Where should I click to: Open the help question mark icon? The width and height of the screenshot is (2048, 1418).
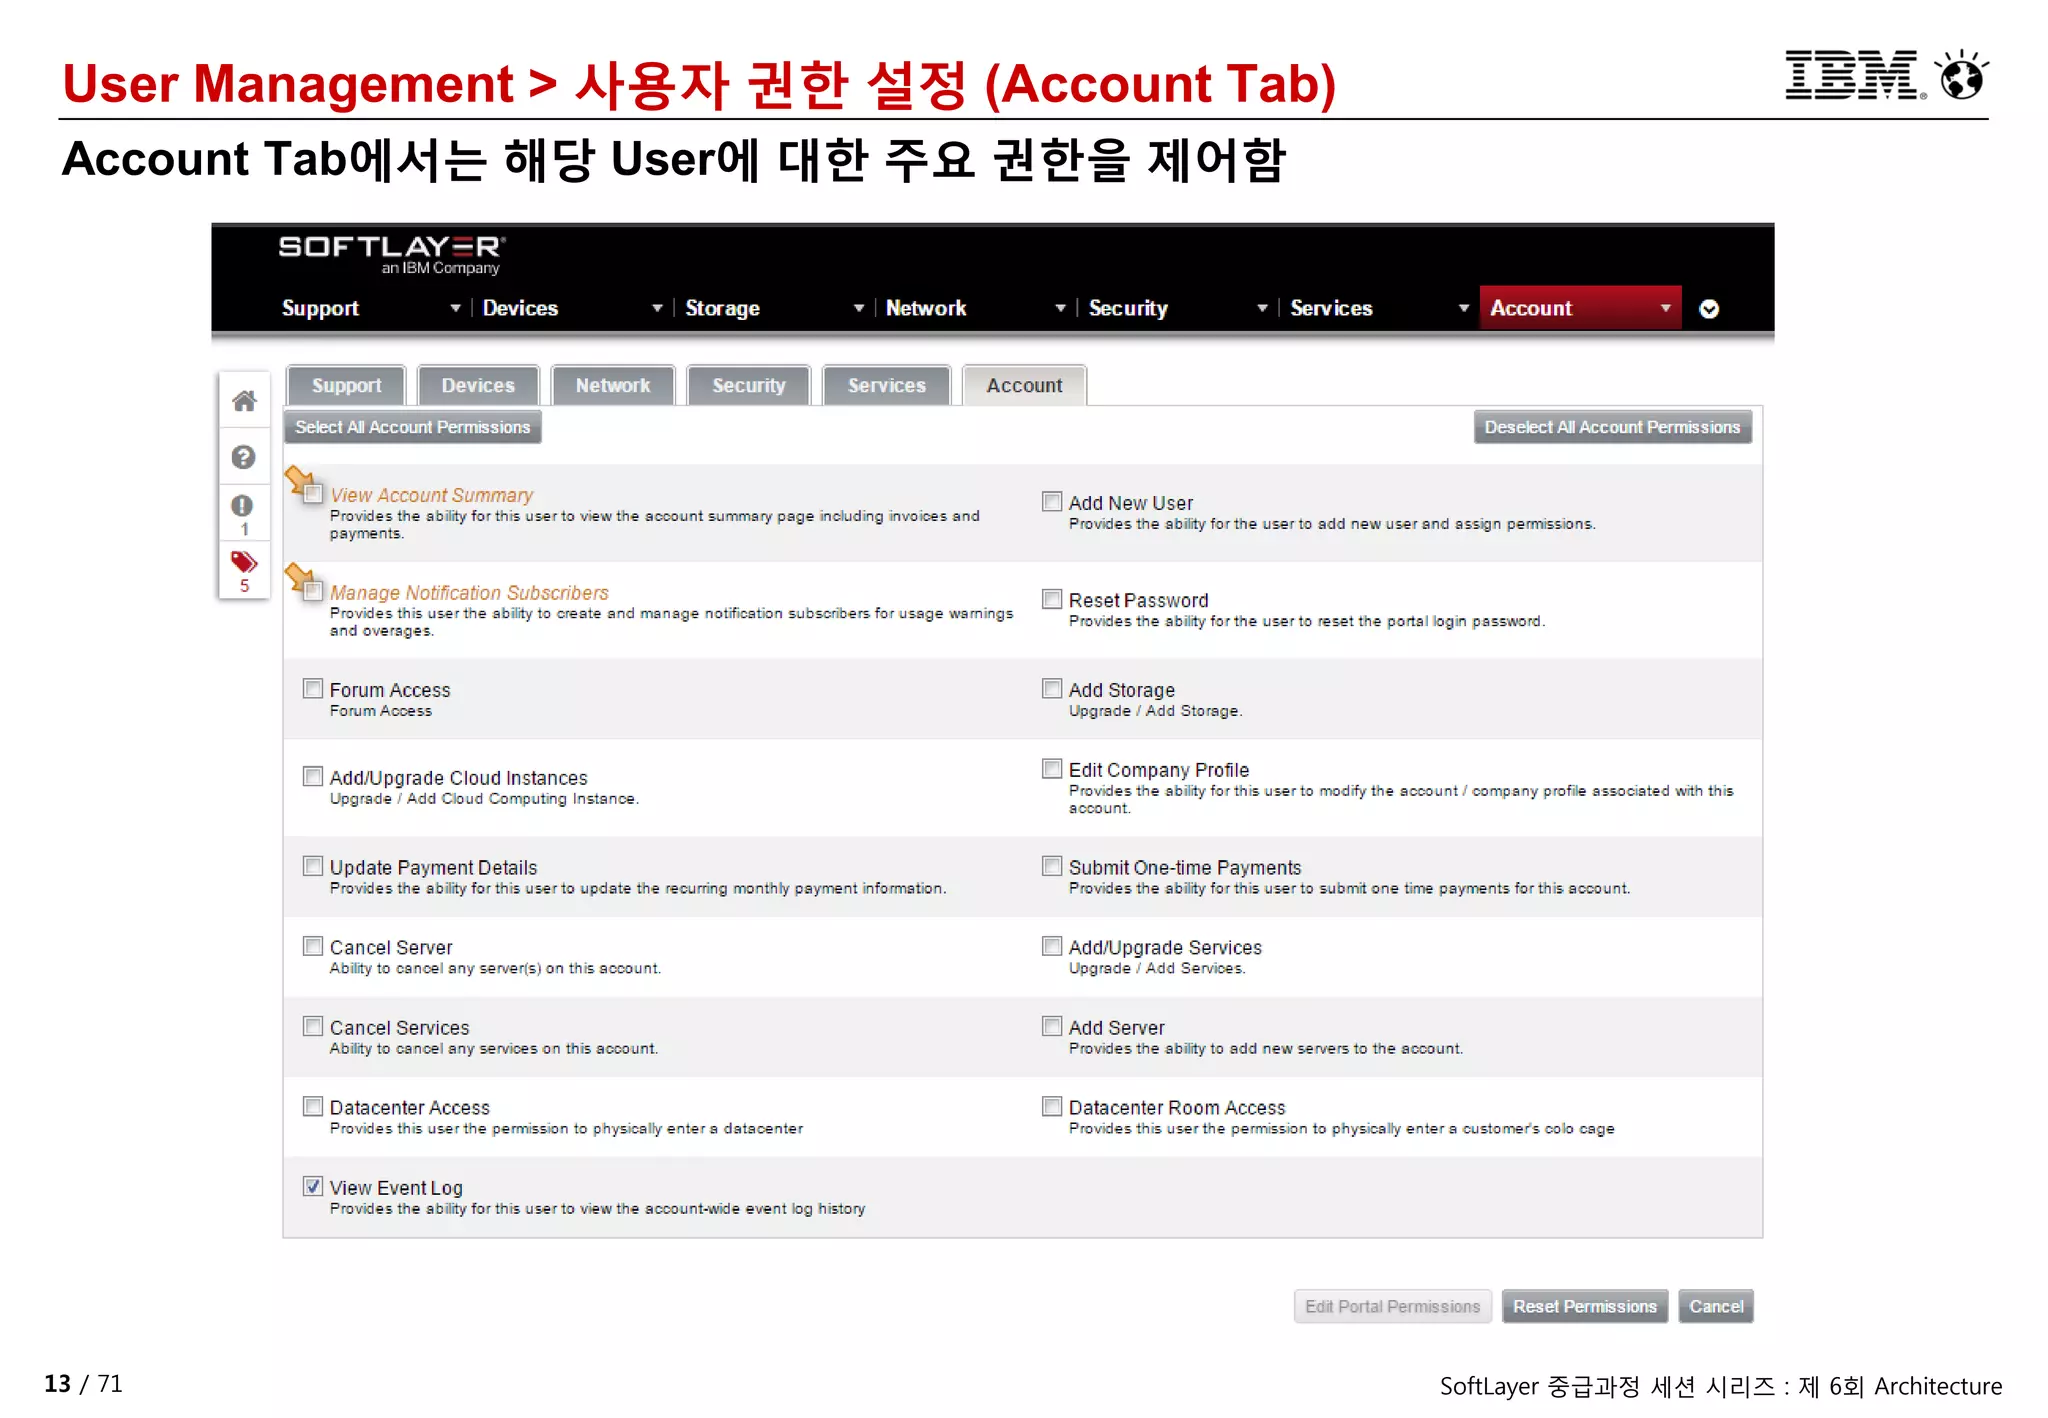click(x=244, y=457)
